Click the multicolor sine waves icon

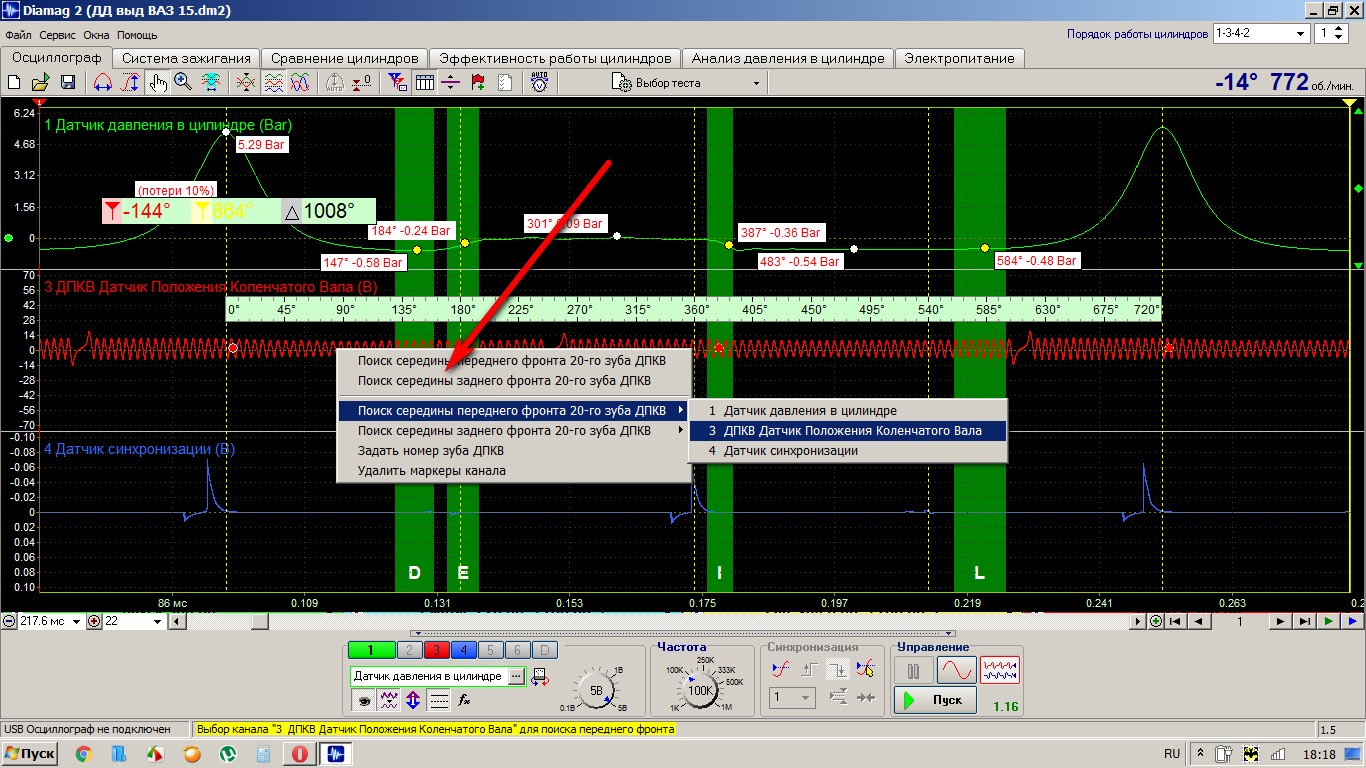pos(299,83)
